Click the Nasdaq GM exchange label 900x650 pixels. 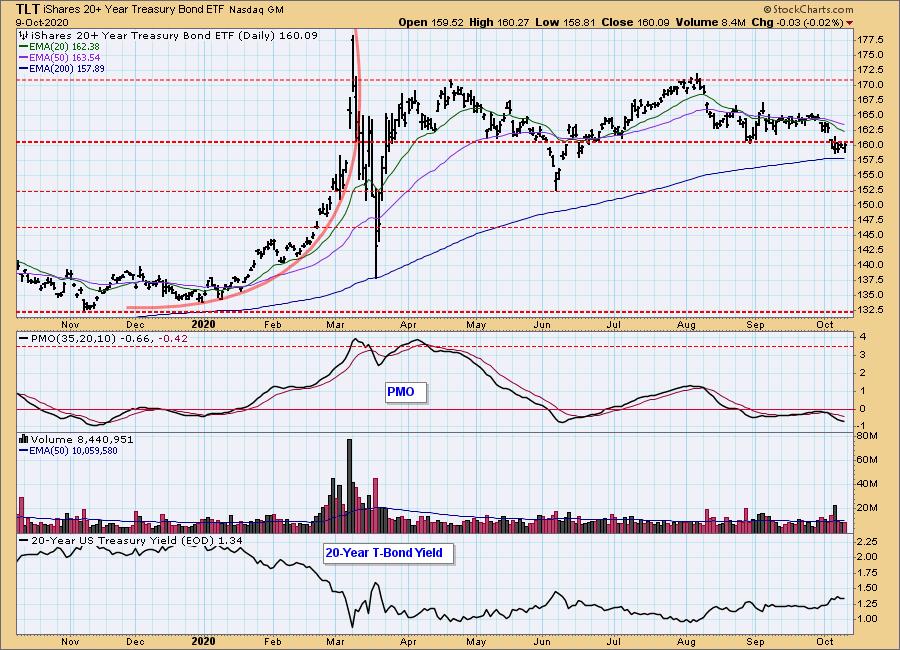(256, 10)
